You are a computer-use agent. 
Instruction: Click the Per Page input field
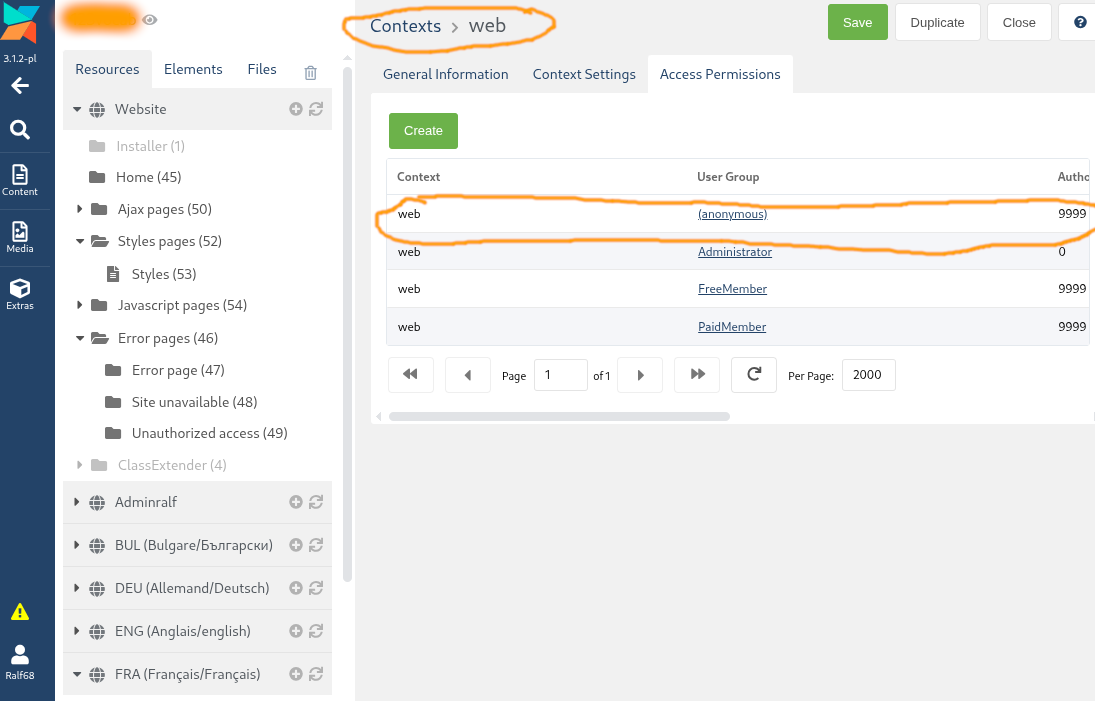868,375
